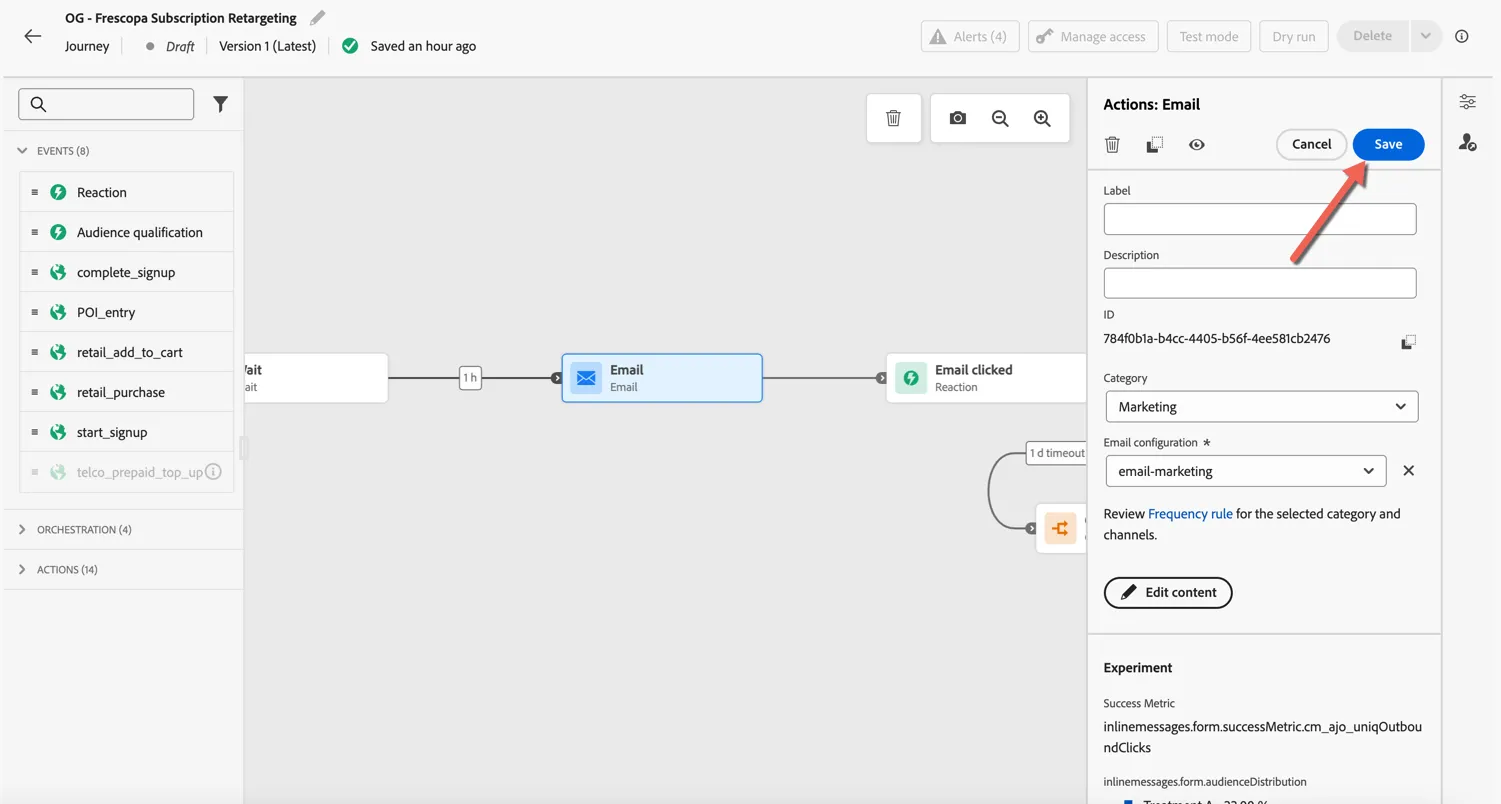Click into the Description input field
Viewport: 1501px width, 804px height.
click(1260, 283)
